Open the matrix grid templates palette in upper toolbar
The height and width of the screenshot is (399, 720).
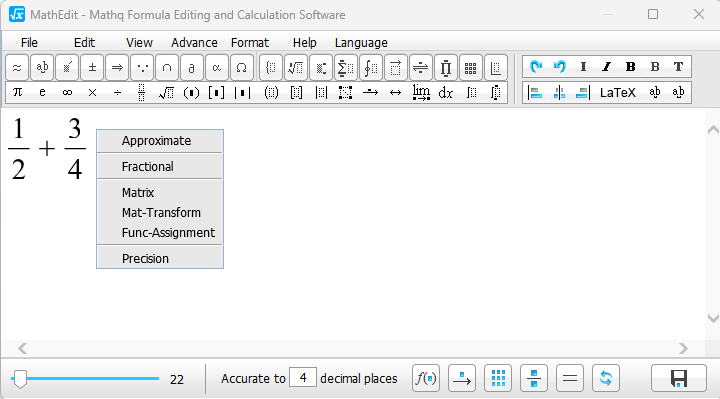click(x=470, y=68)
